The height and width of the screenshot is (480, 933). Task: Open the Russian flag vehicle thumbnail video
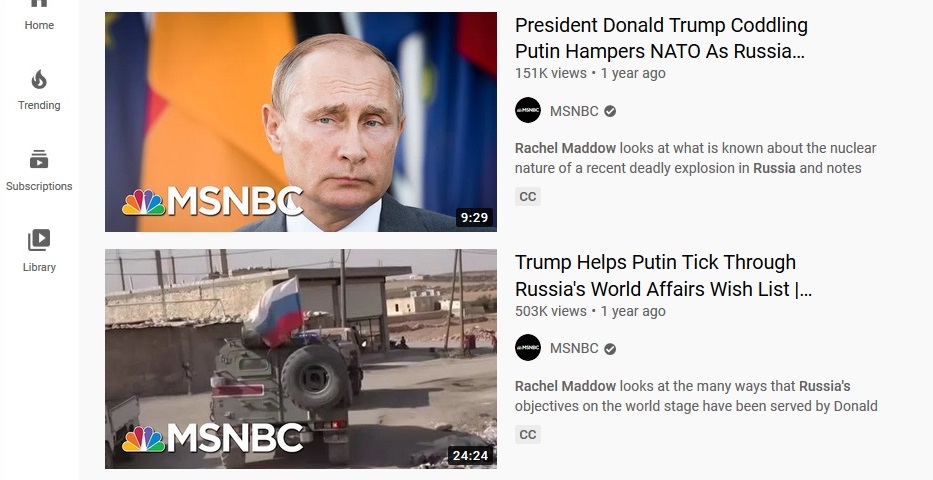click(300, 359)
